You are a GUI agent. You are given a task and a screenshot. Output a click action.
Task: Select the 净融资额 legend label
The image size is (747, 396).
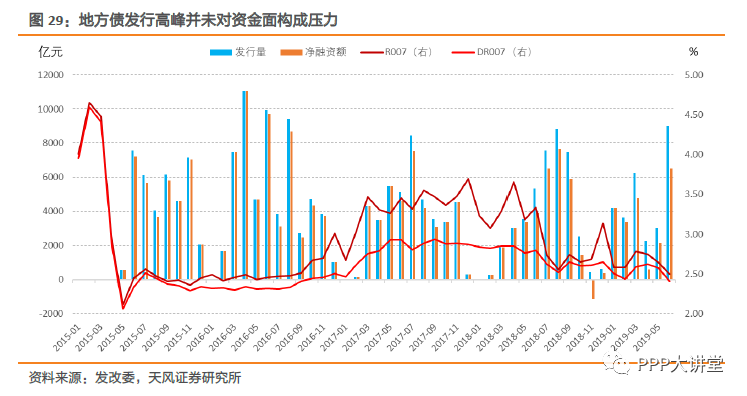tap(325, 52)
